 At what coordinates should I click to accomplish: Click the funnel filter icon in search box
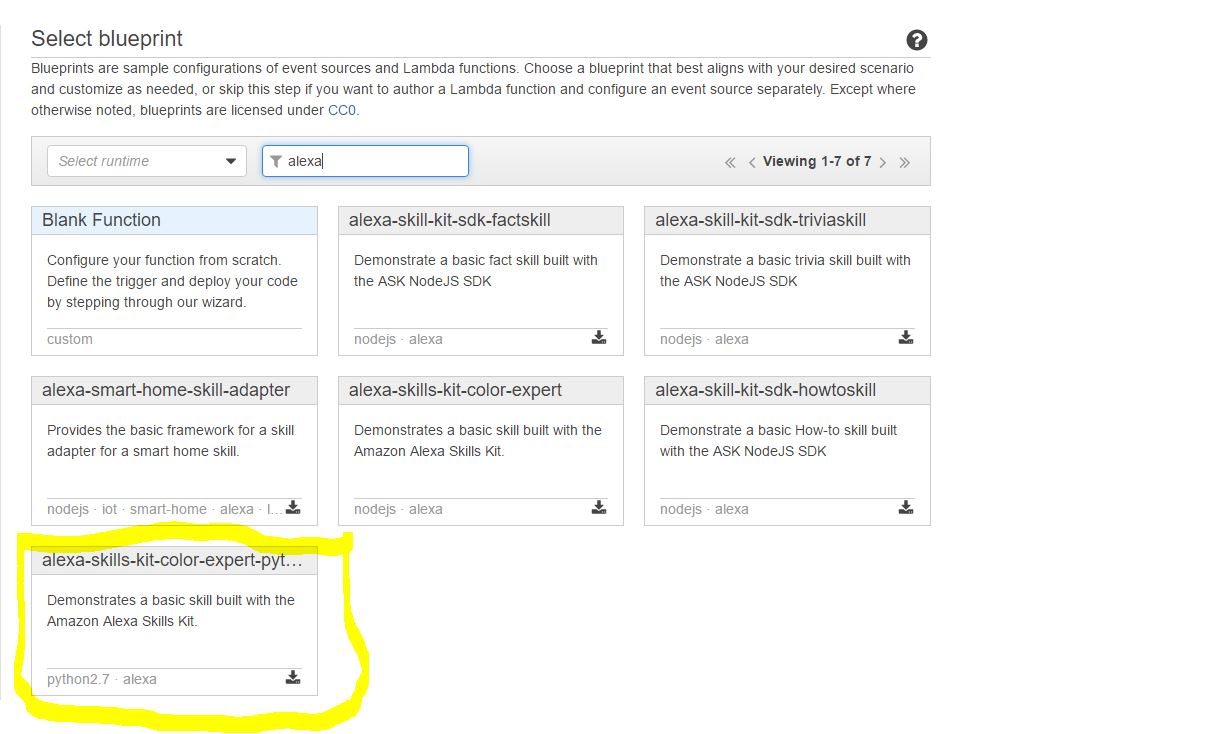point(276,161)
